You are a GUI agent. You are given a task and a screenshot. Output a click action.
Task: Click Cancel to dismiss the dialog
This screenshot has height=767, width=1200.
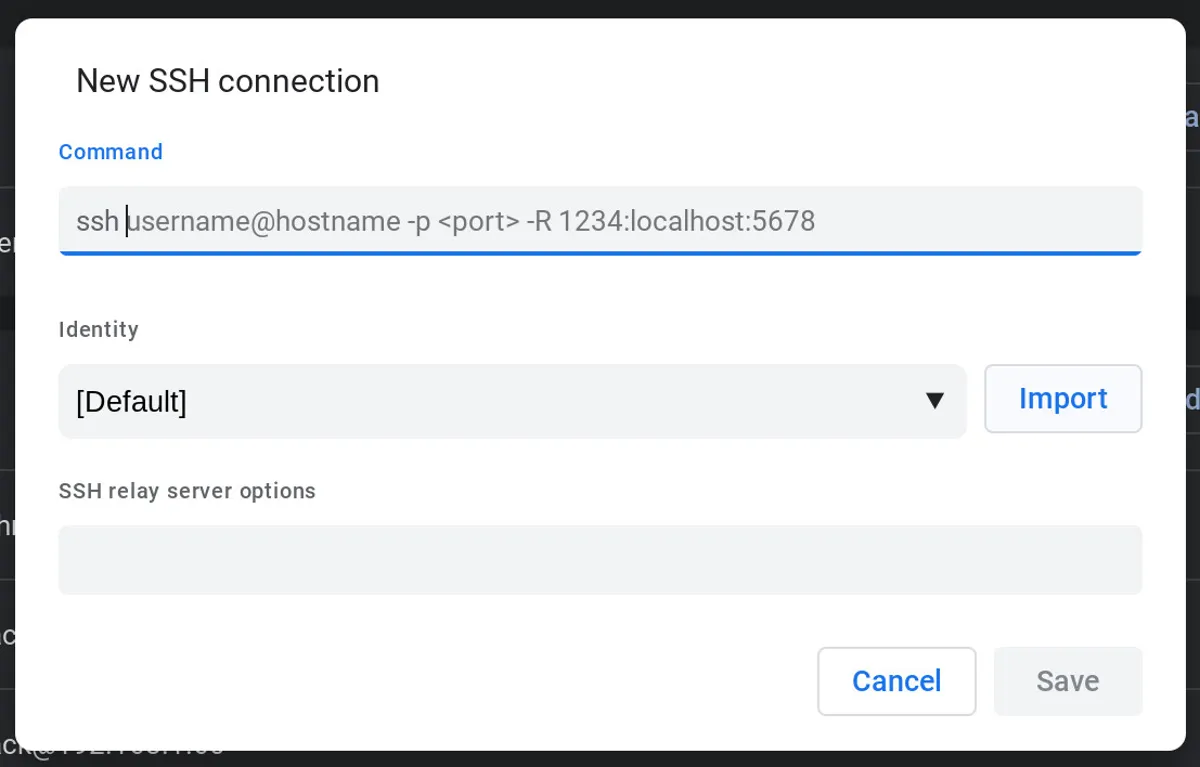[x=896, y=681]
